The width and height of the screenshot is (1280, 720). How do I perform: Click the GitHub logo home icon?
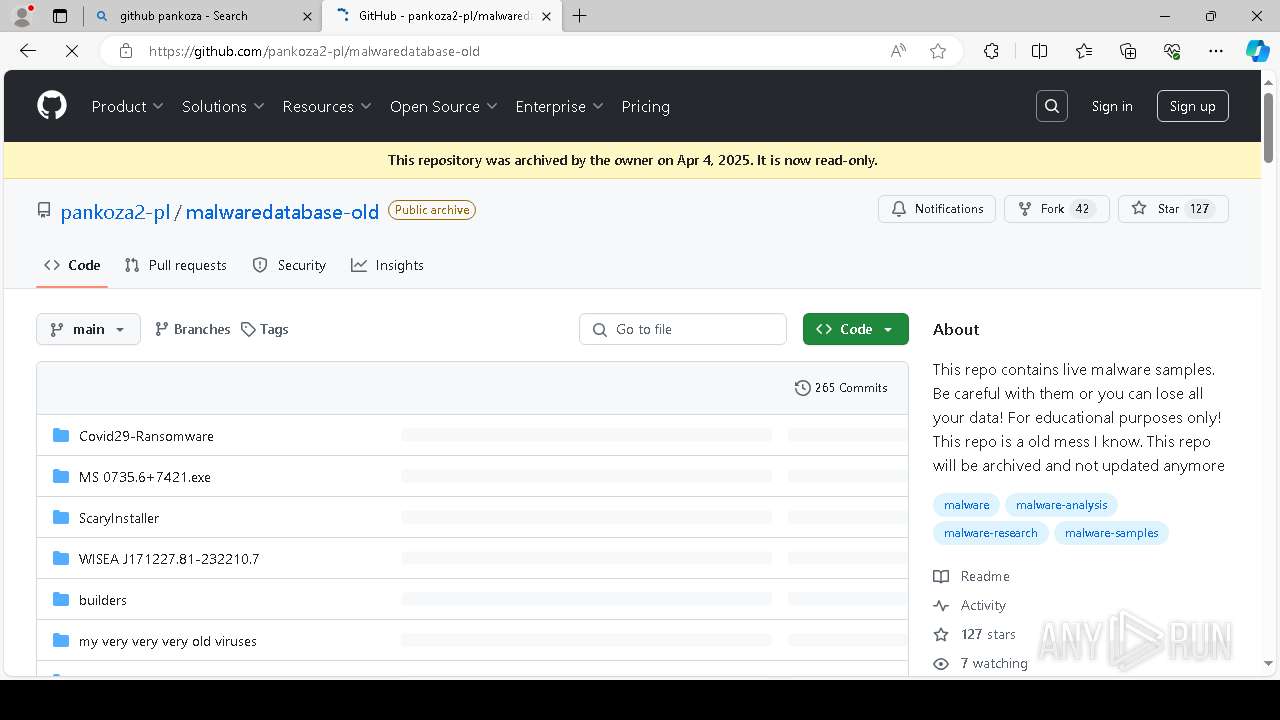(x=52, y=106)
